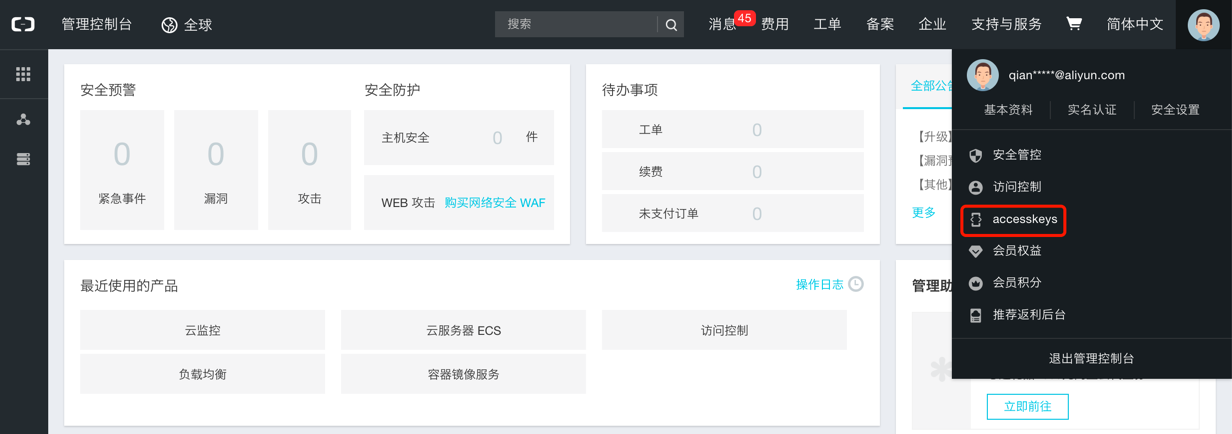Screen dimensions: 1232x434
Task: Open the shopping cart icon
Action: (x=1074, y=24)
